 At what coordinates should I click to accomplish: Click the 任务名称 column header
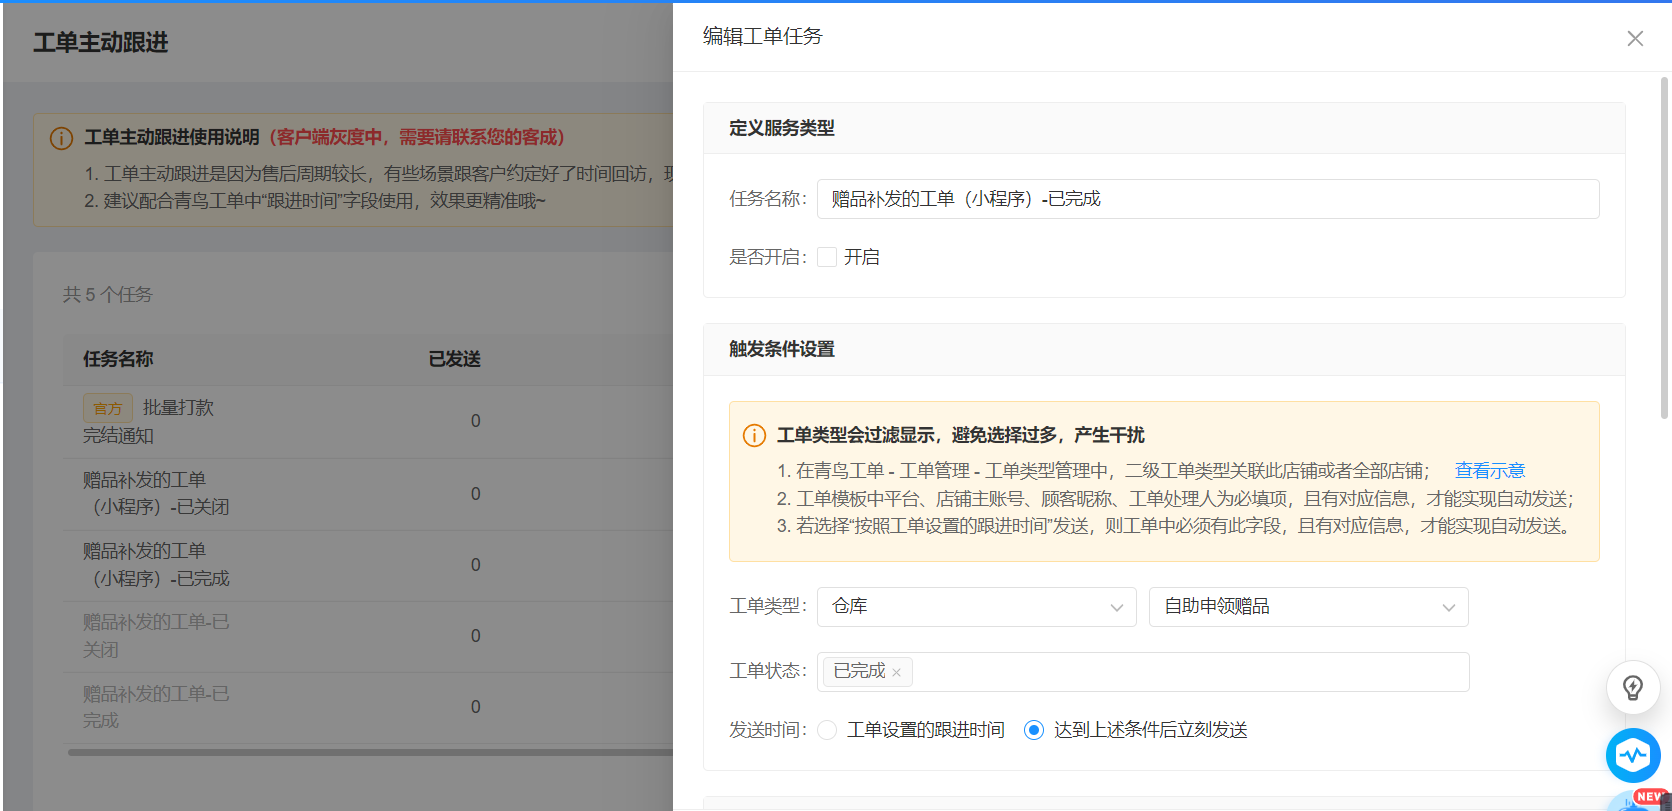(x=118, y=359)
